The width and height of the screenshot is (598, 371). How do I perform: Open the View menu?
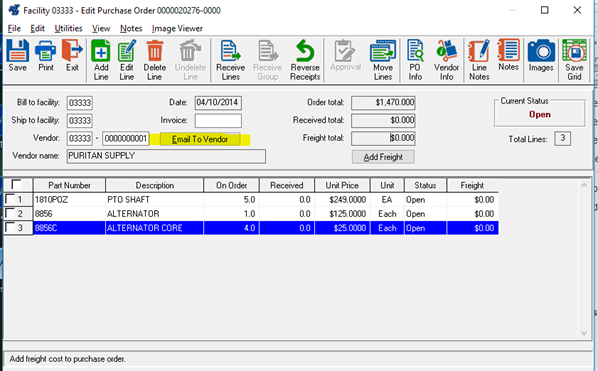point(101,28)
